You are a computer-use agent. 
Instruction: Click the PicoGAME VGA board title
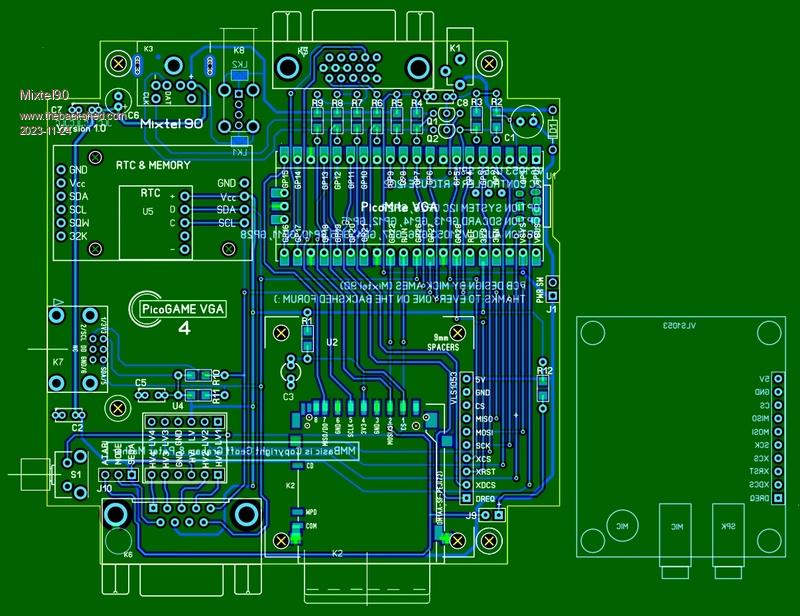click(182, 309)
